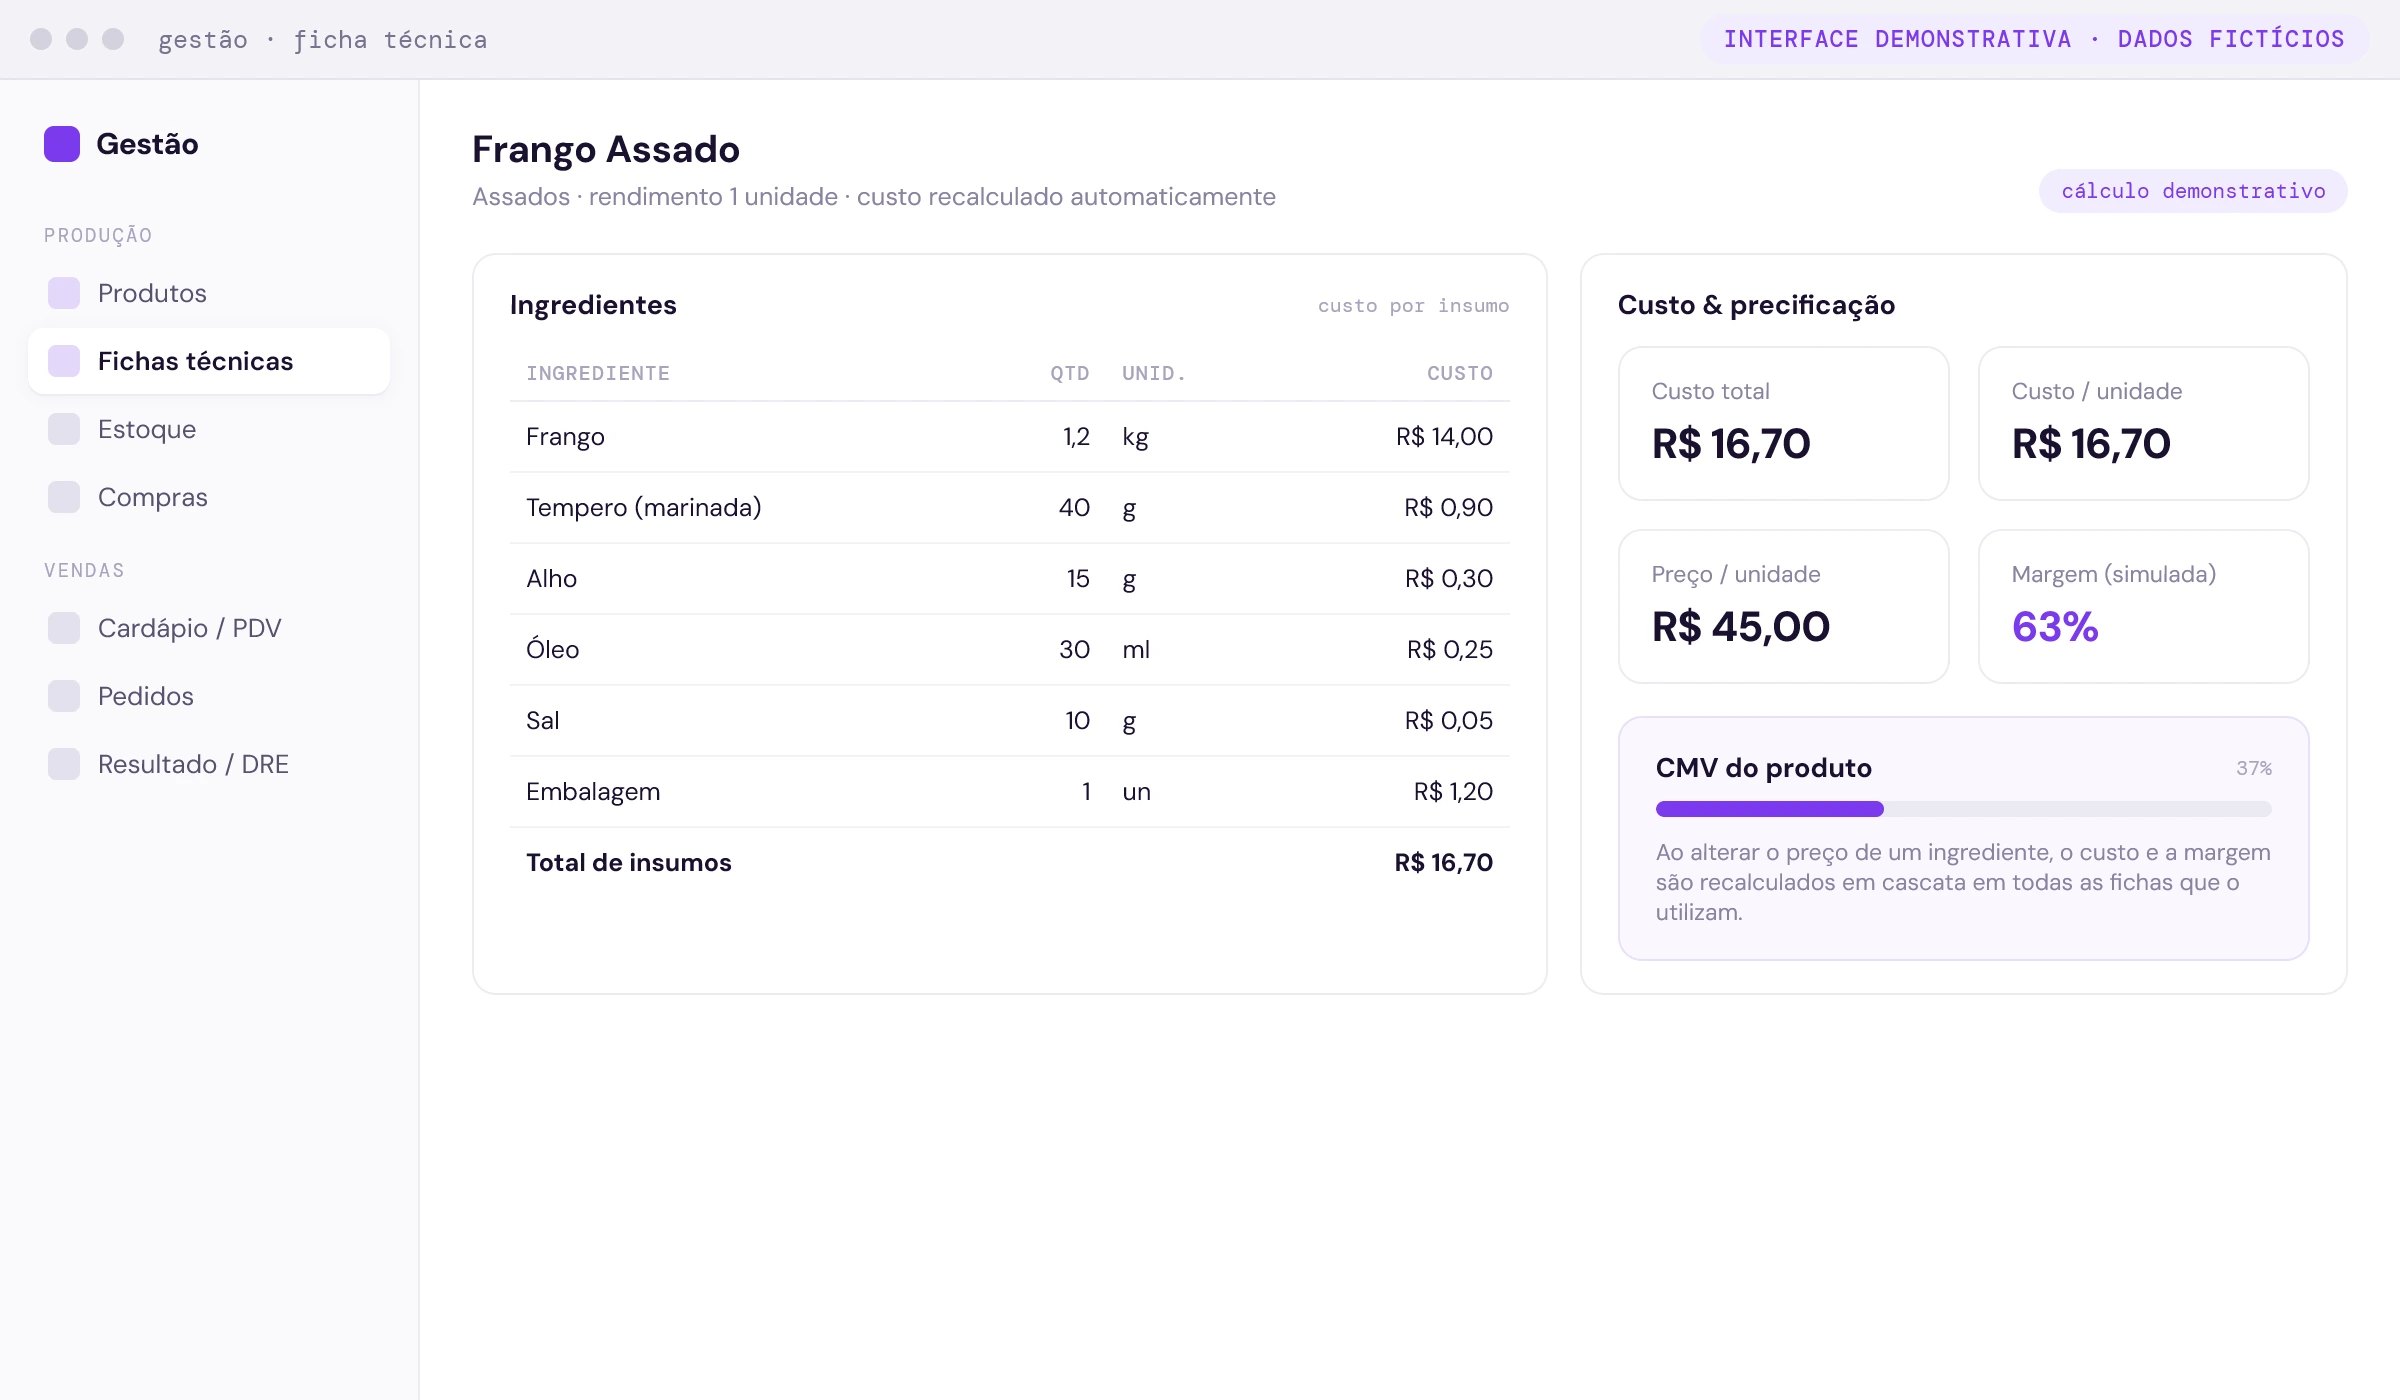Click the icon beside Cardápio / PDV
The image size is (2400, 1400).
click(x=64, y=628)
